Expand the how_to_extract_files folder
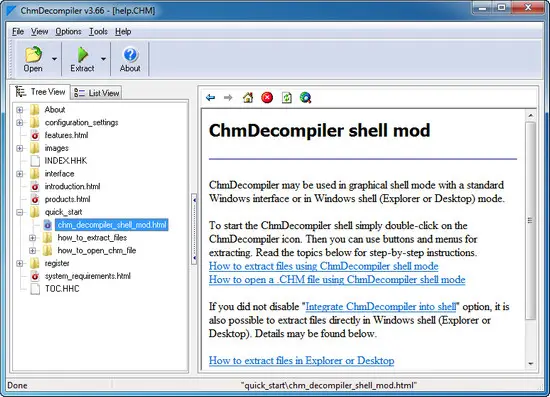 click(x=33, y=238)
